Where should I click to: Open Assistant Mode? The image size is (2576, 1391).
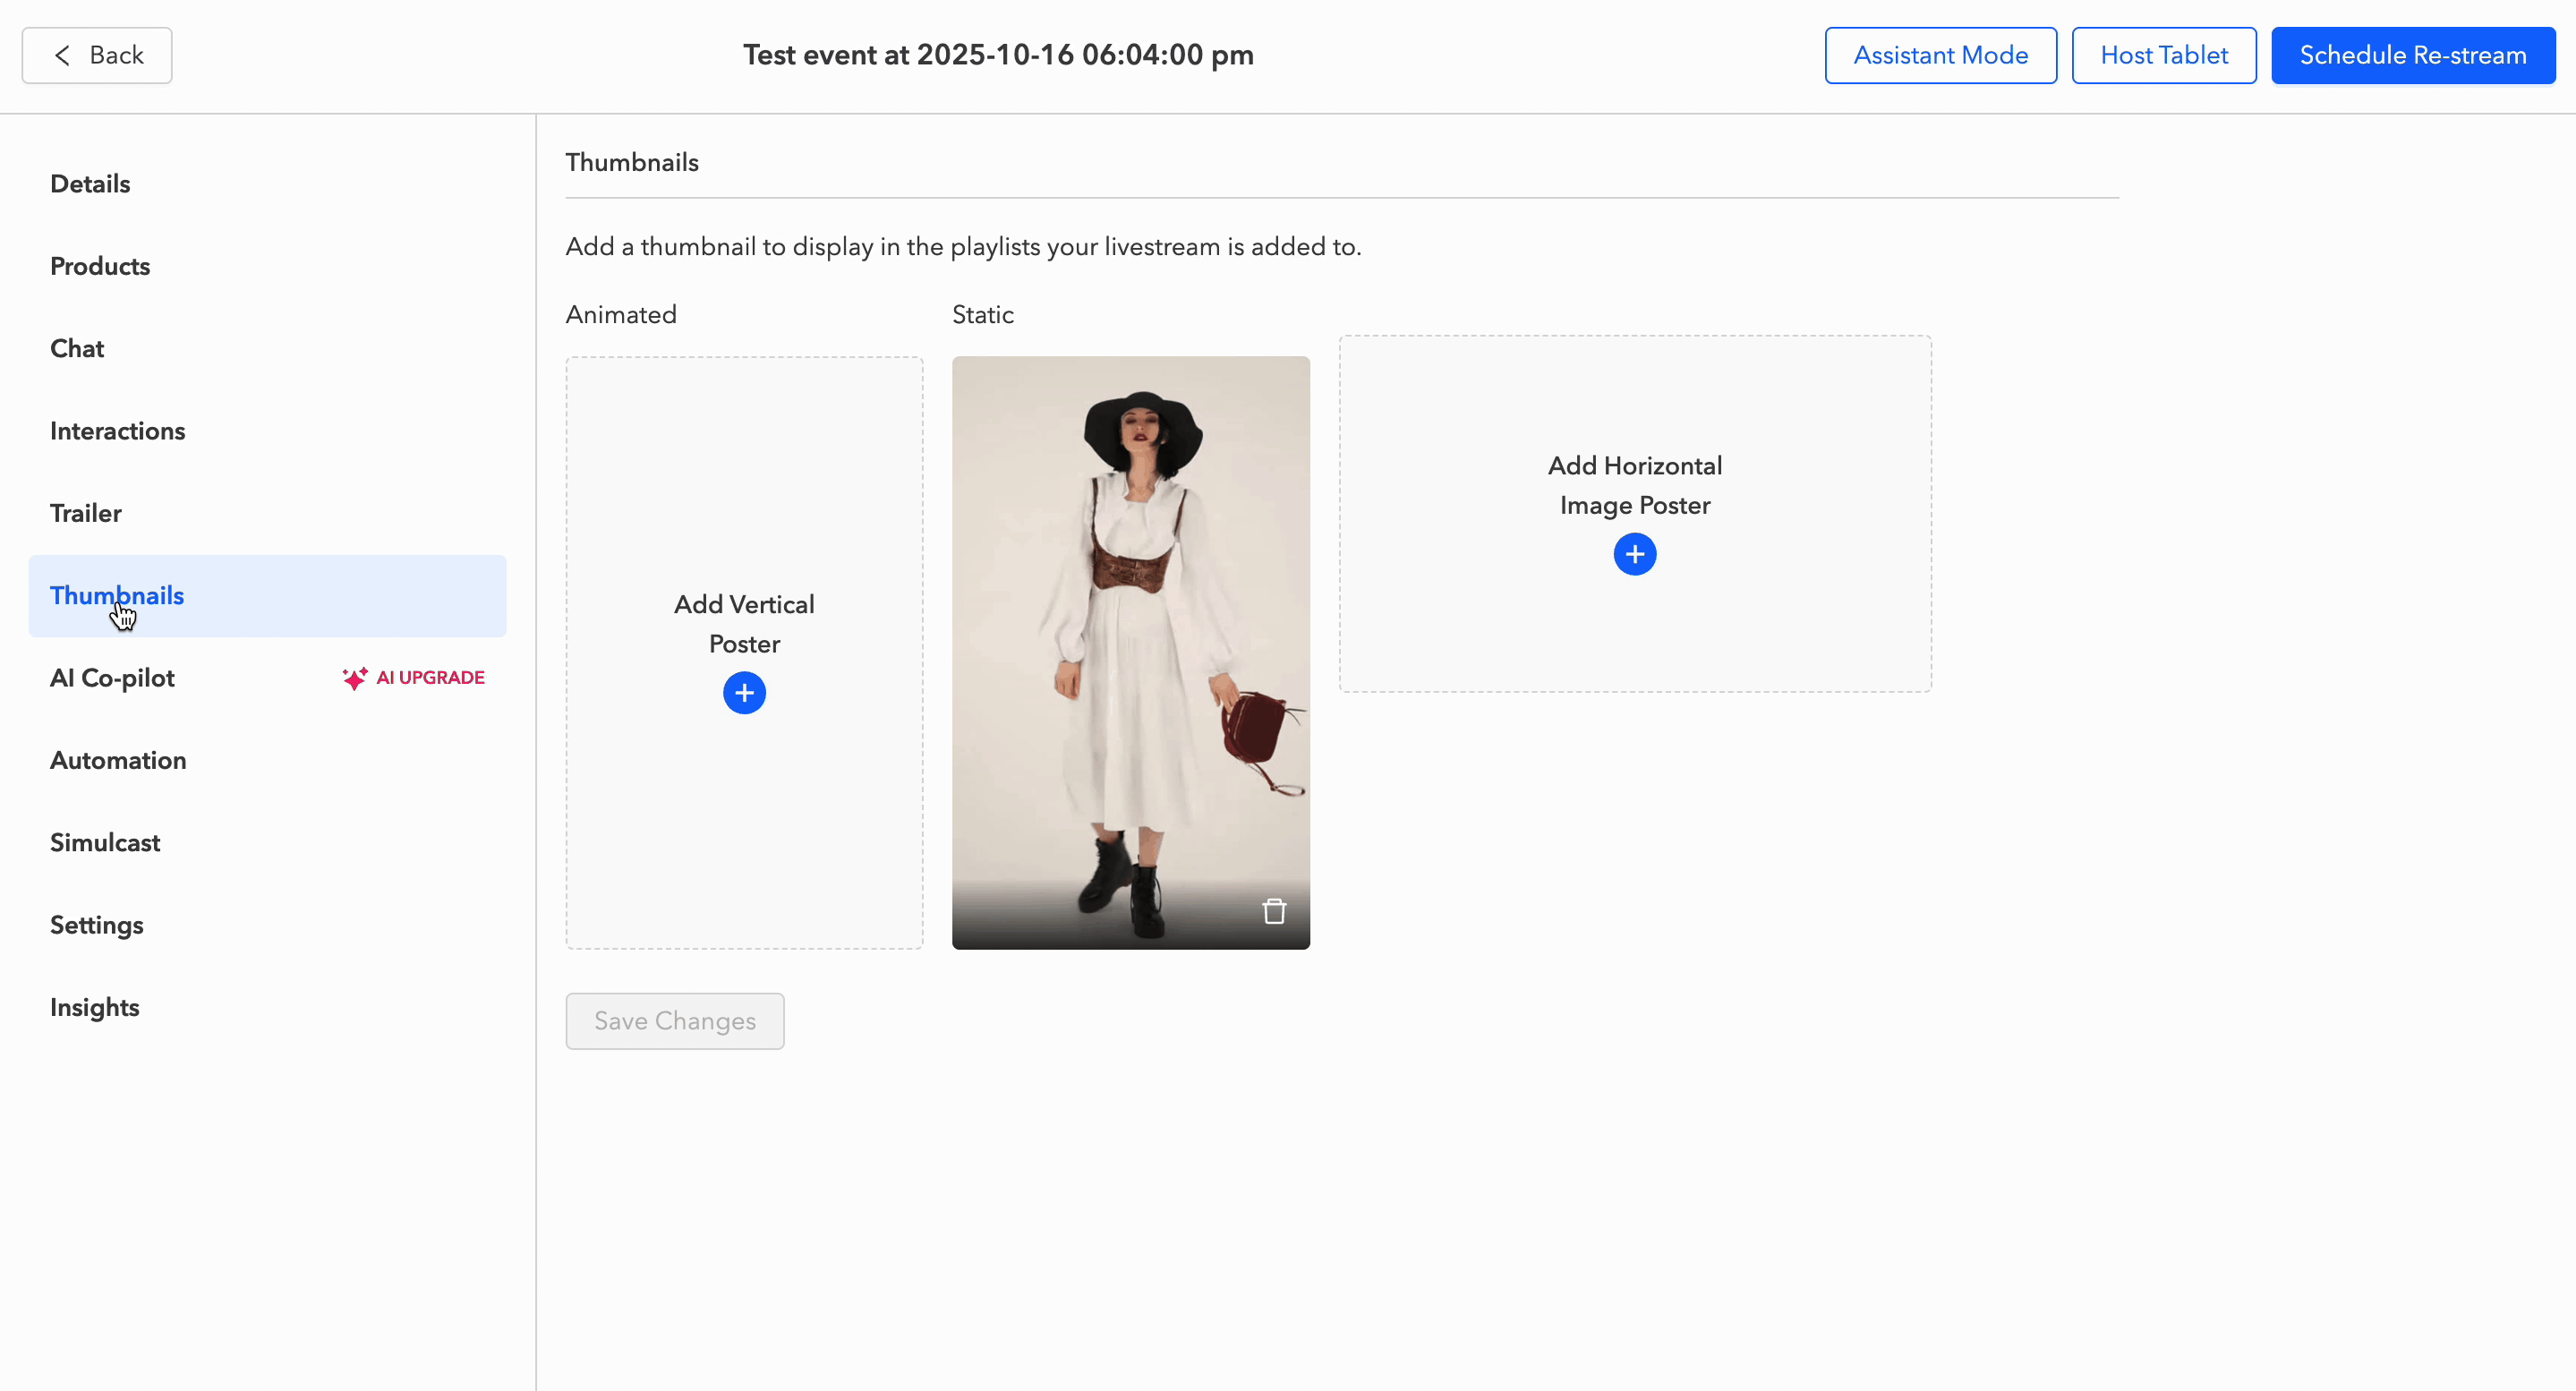(1940, 55)
